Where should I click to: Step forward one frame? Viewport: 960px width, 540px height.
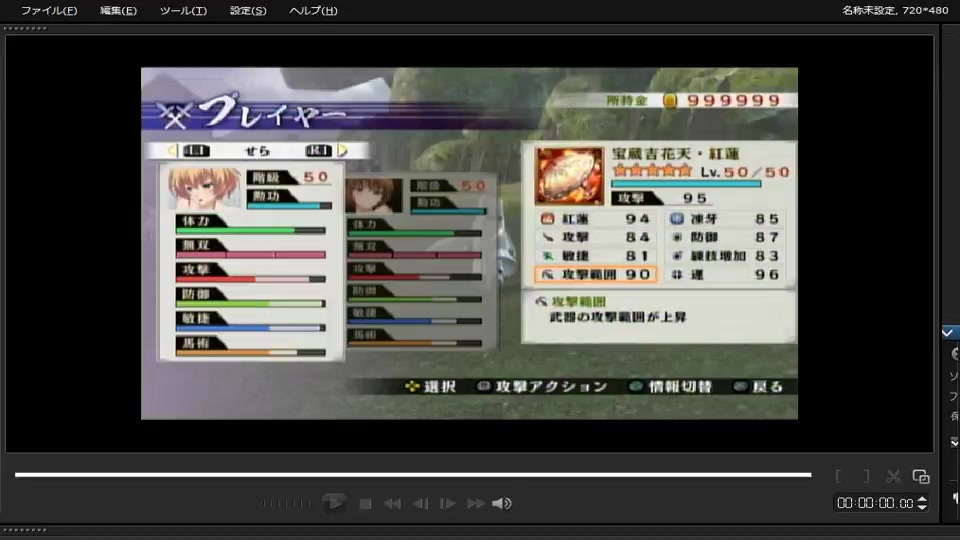tap(448, 504)
